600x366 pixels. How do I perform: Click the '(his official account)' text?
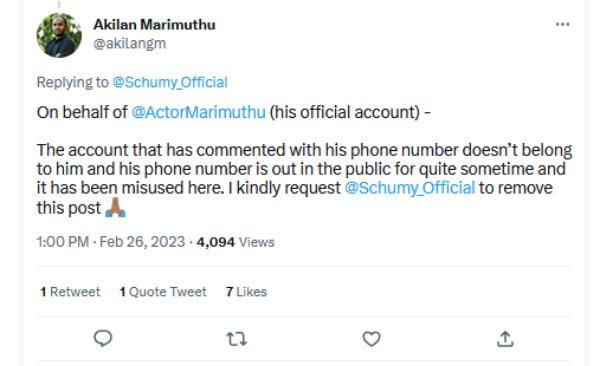point(345,112)
